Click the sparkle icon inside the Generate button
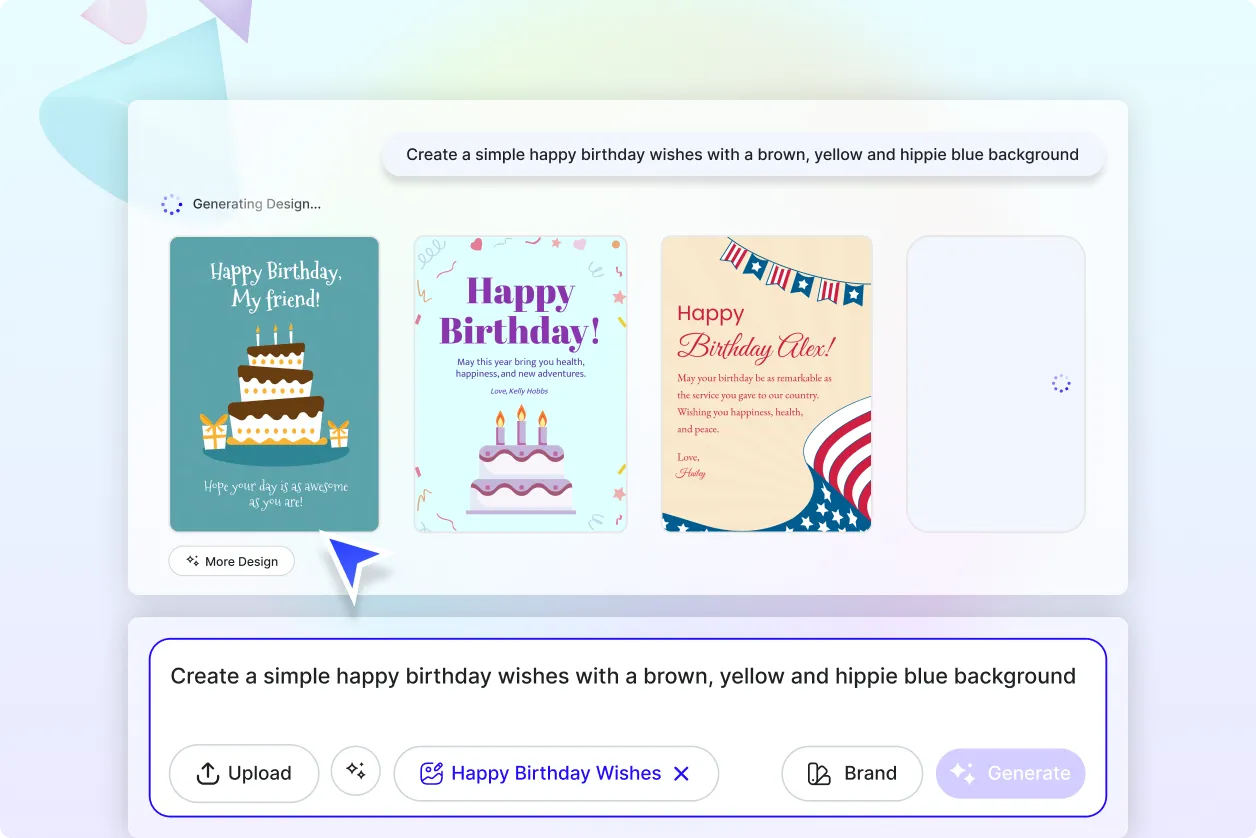This screenshot has width=1256, height=838. (x=963, y=773)
